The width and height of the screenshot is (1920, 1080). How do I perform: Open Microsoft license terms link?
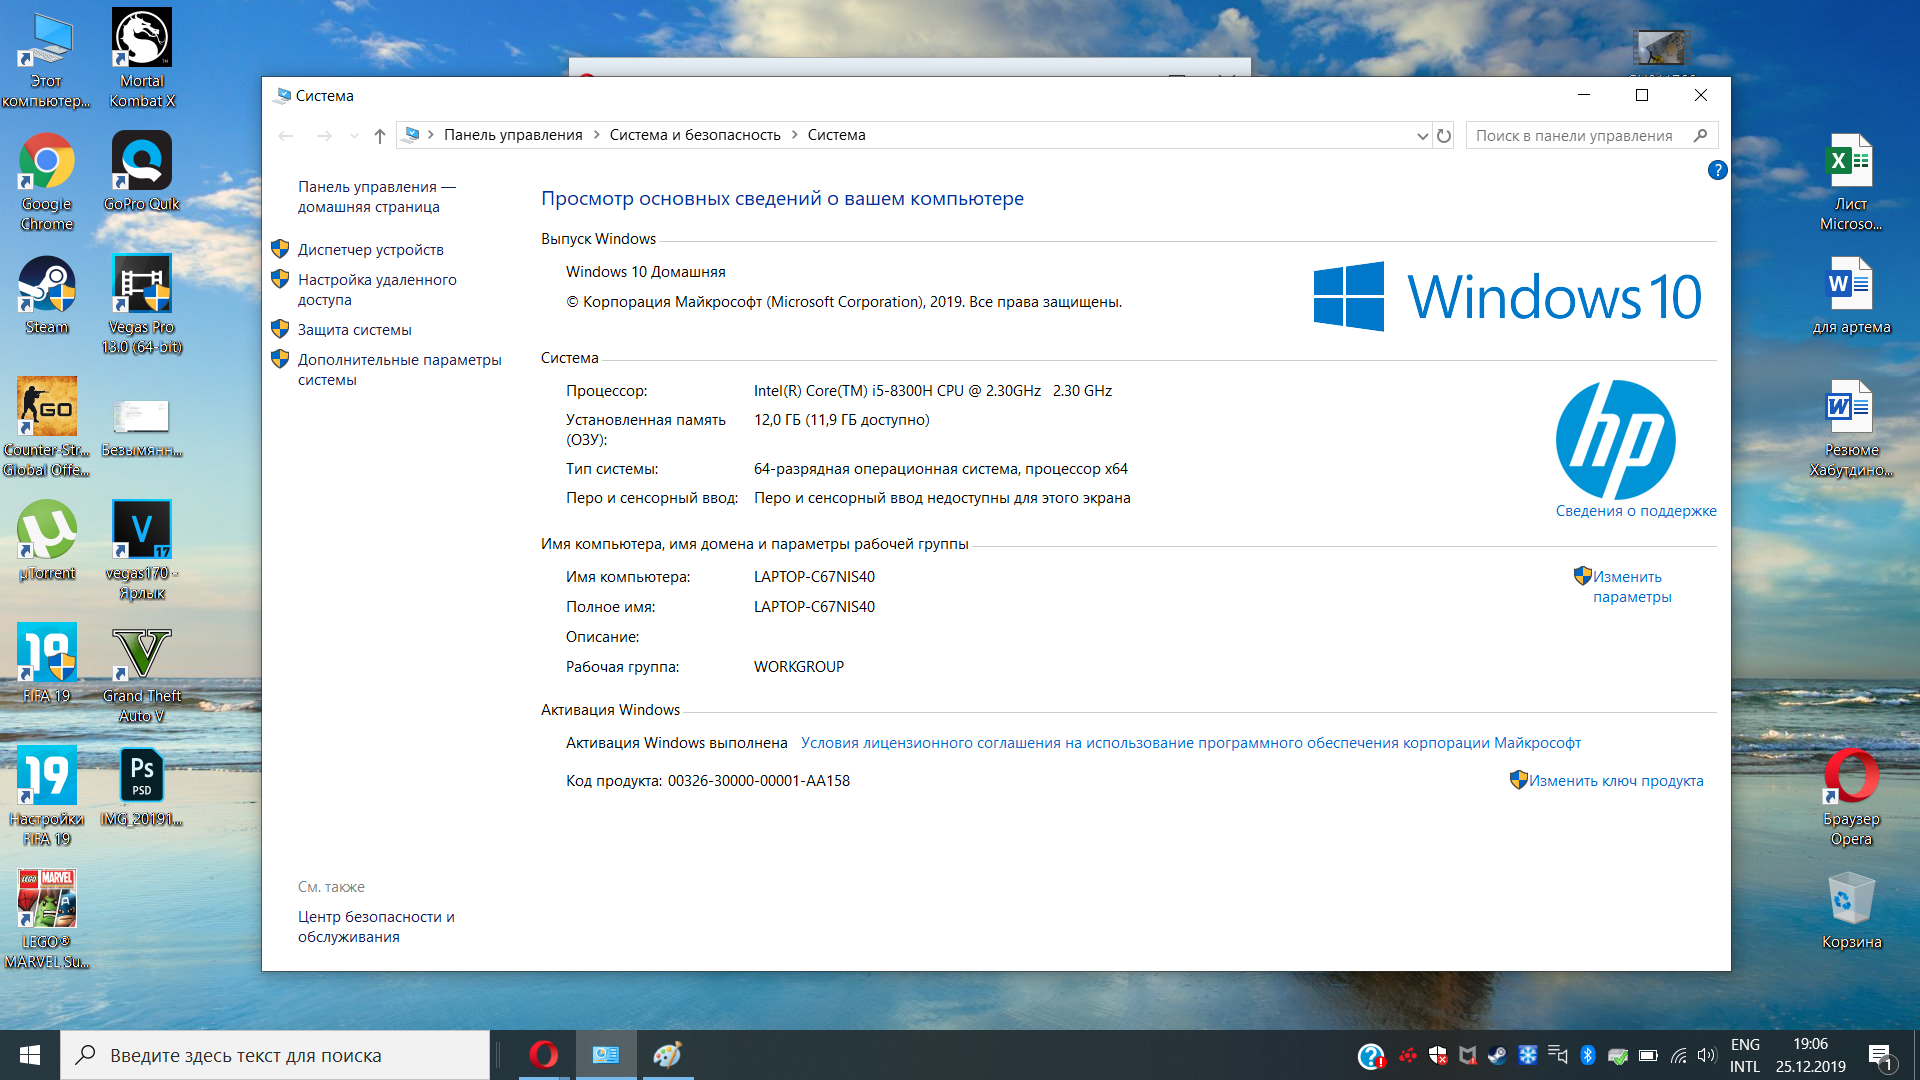pyautogui.click(x=1190, y=743)
